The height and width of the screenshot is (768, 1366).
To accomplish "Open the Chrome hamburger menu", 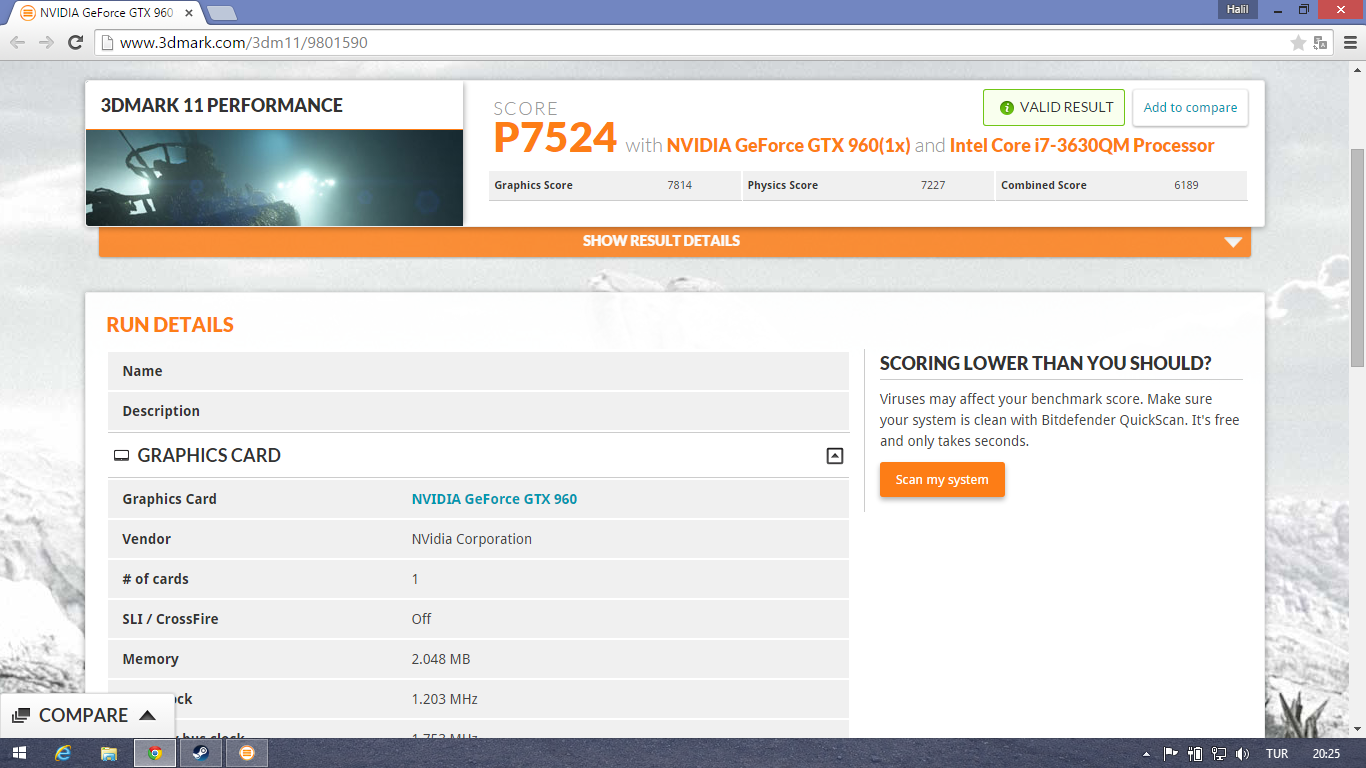I will 1349,43.
